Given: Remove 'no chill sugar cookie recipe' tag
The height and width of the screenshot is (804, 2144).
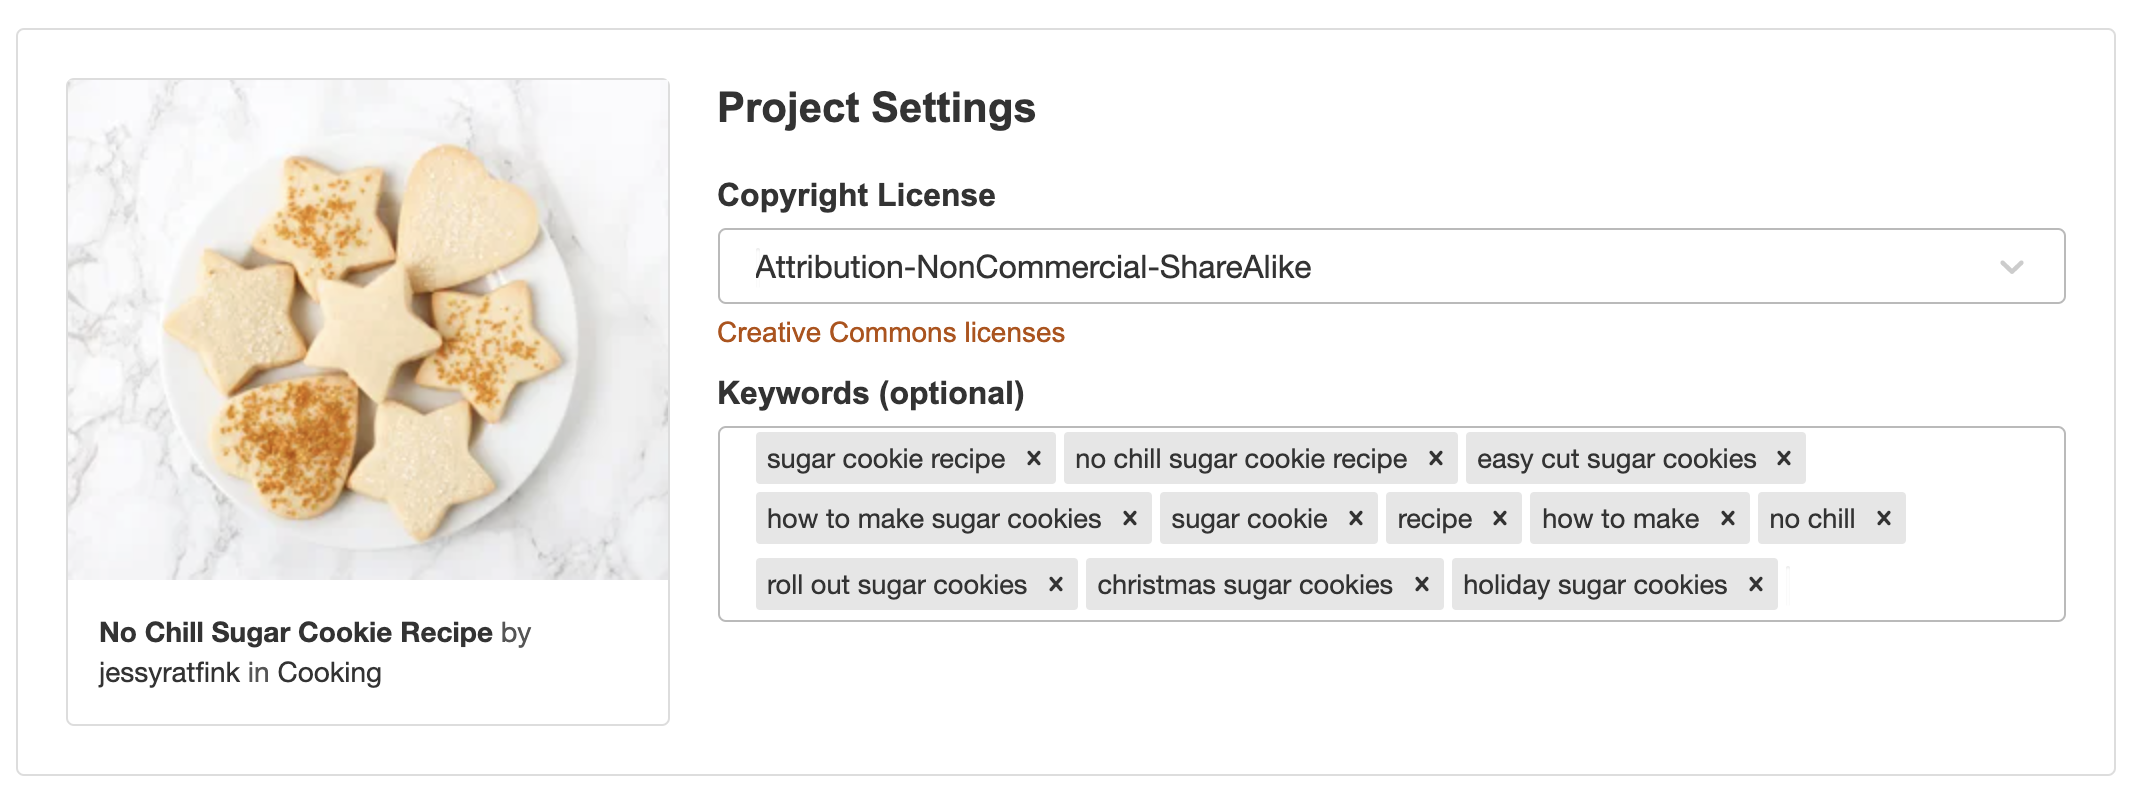Looking at the screenshot, I should coord(1436,458).
